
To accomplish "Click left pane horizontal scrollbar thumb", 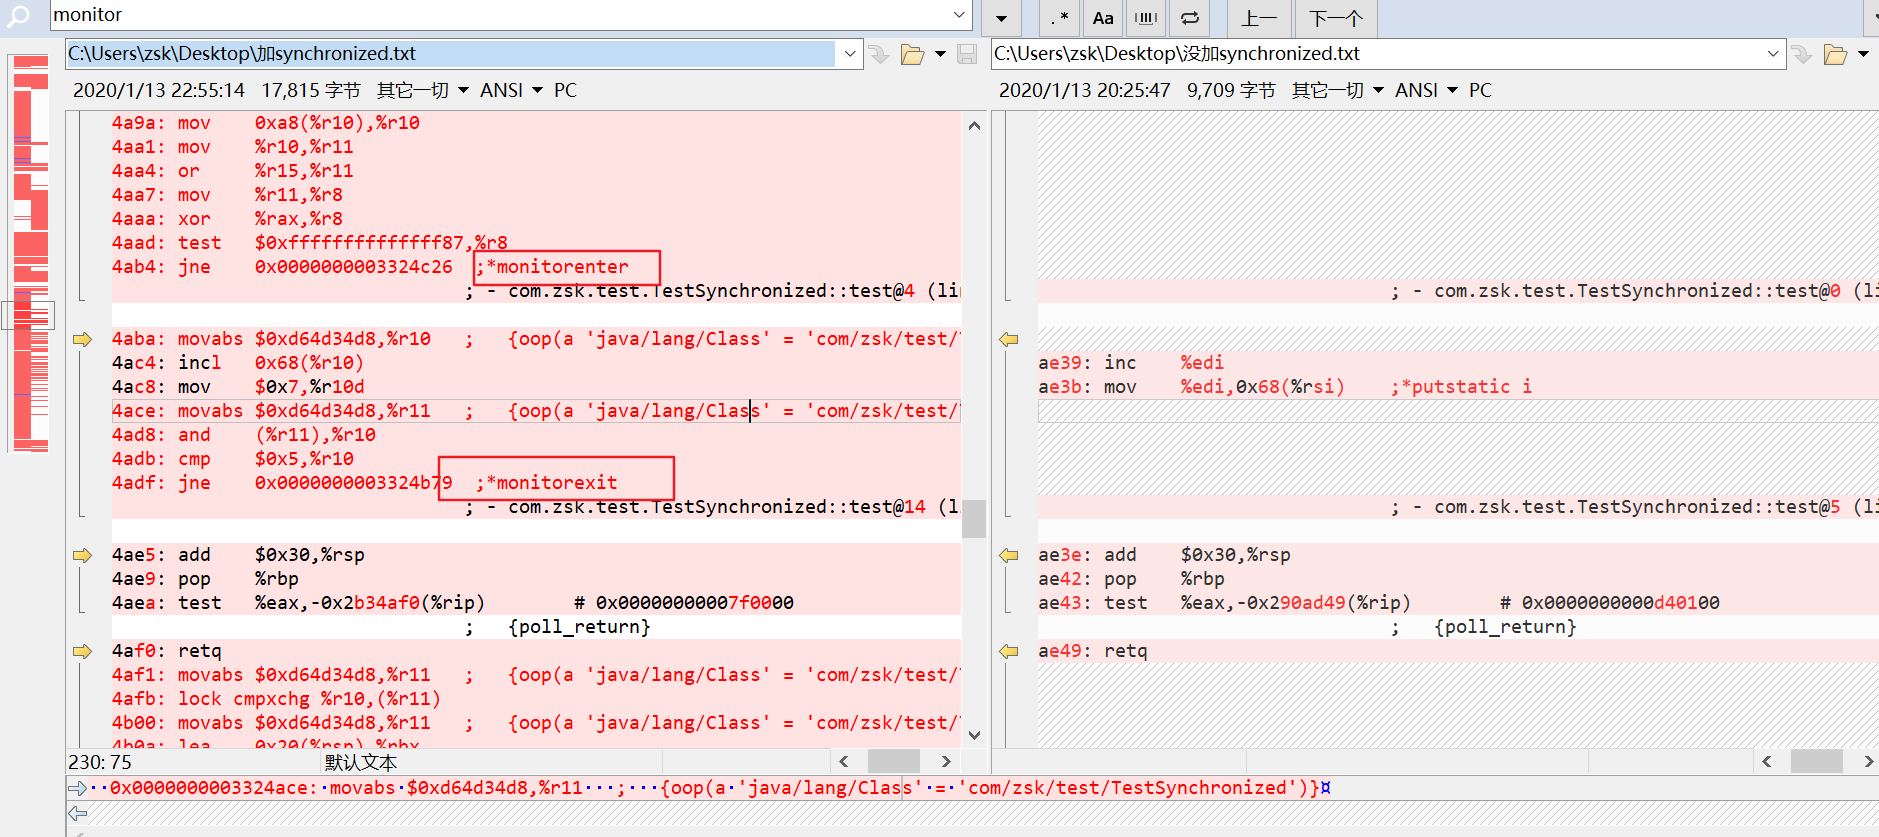I will click(x=893, y=762).
